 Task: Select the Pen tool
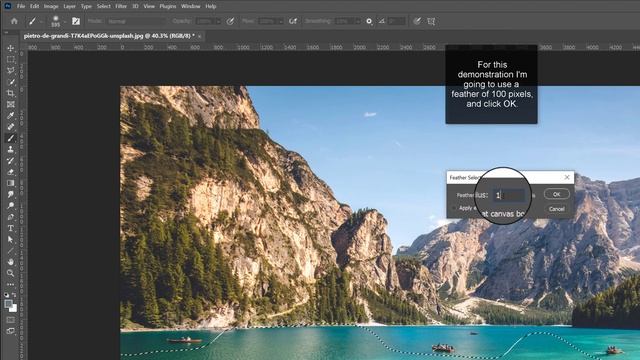point(11,217)
